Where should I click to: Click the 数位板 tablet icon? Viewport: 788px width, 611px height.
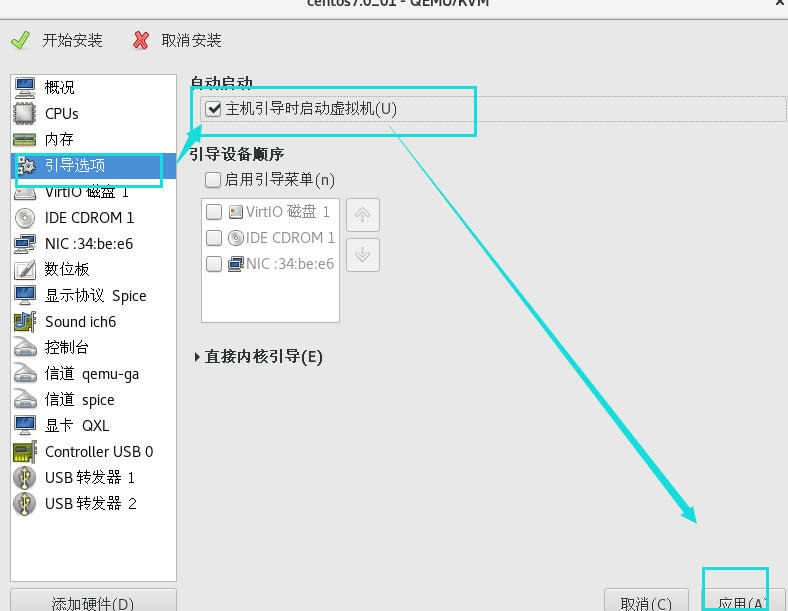tap(25, 270)
